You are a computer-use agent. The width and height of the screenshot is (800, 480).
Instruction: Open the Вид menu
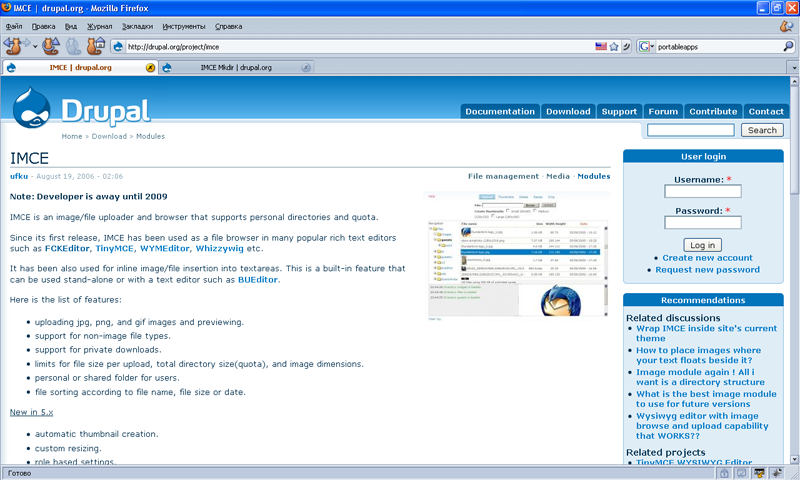click(x=71, y=27)
